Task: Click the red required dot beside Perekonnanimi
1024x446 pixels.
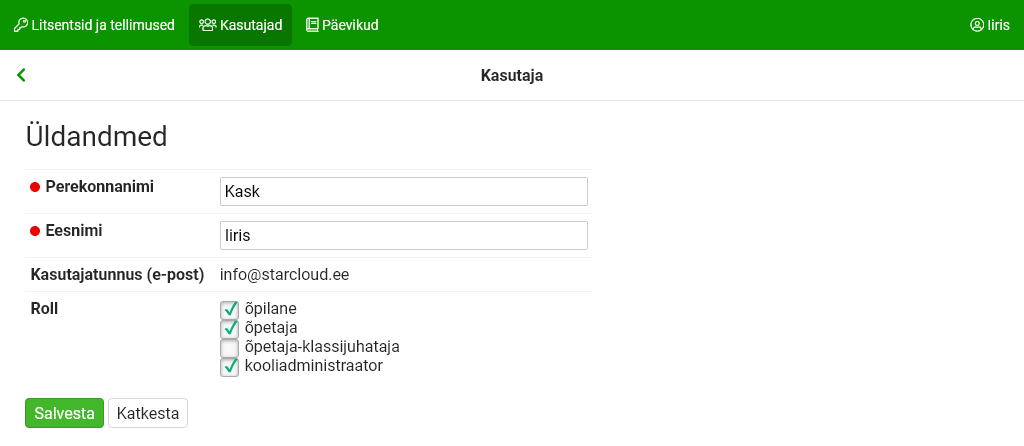Action: click(35, 187)
